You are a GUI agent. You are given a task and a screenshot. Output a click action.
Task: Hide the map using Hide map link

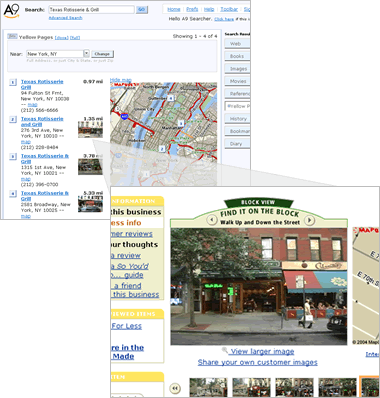coord(121,80)
